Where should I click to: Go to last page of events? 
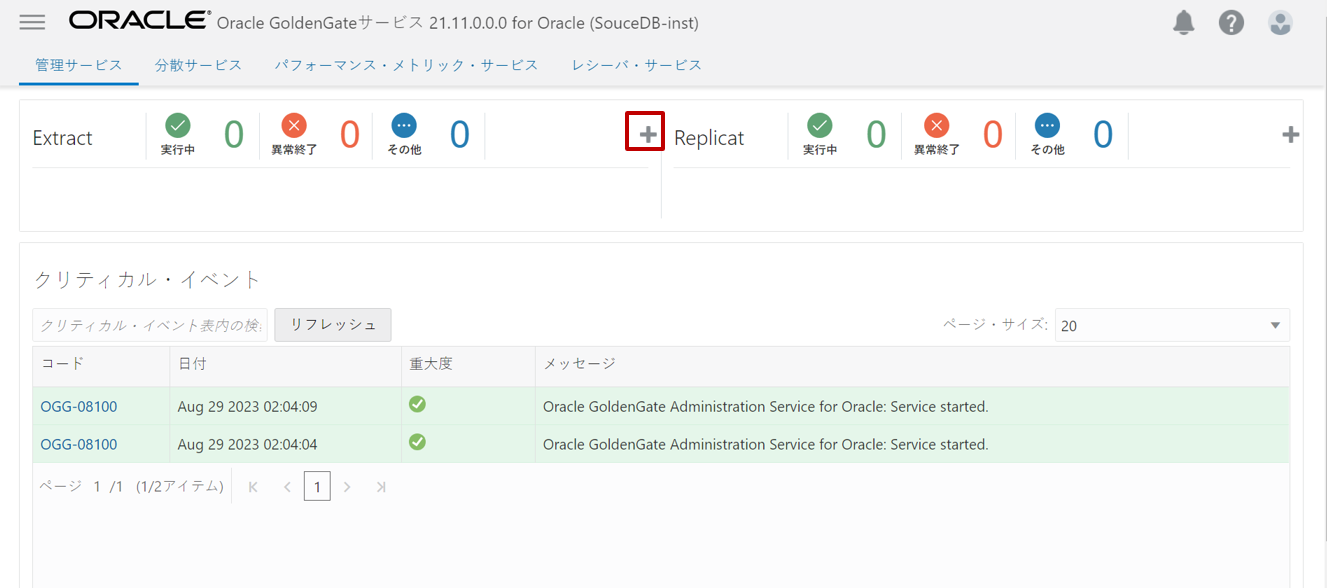tap(381, 487)
